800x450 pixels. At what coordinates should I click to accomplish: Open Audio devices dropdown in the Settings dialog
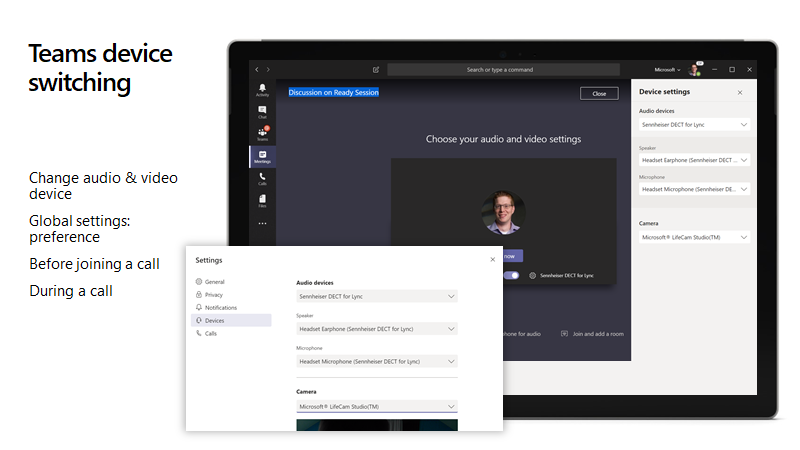tap(377, 296)
